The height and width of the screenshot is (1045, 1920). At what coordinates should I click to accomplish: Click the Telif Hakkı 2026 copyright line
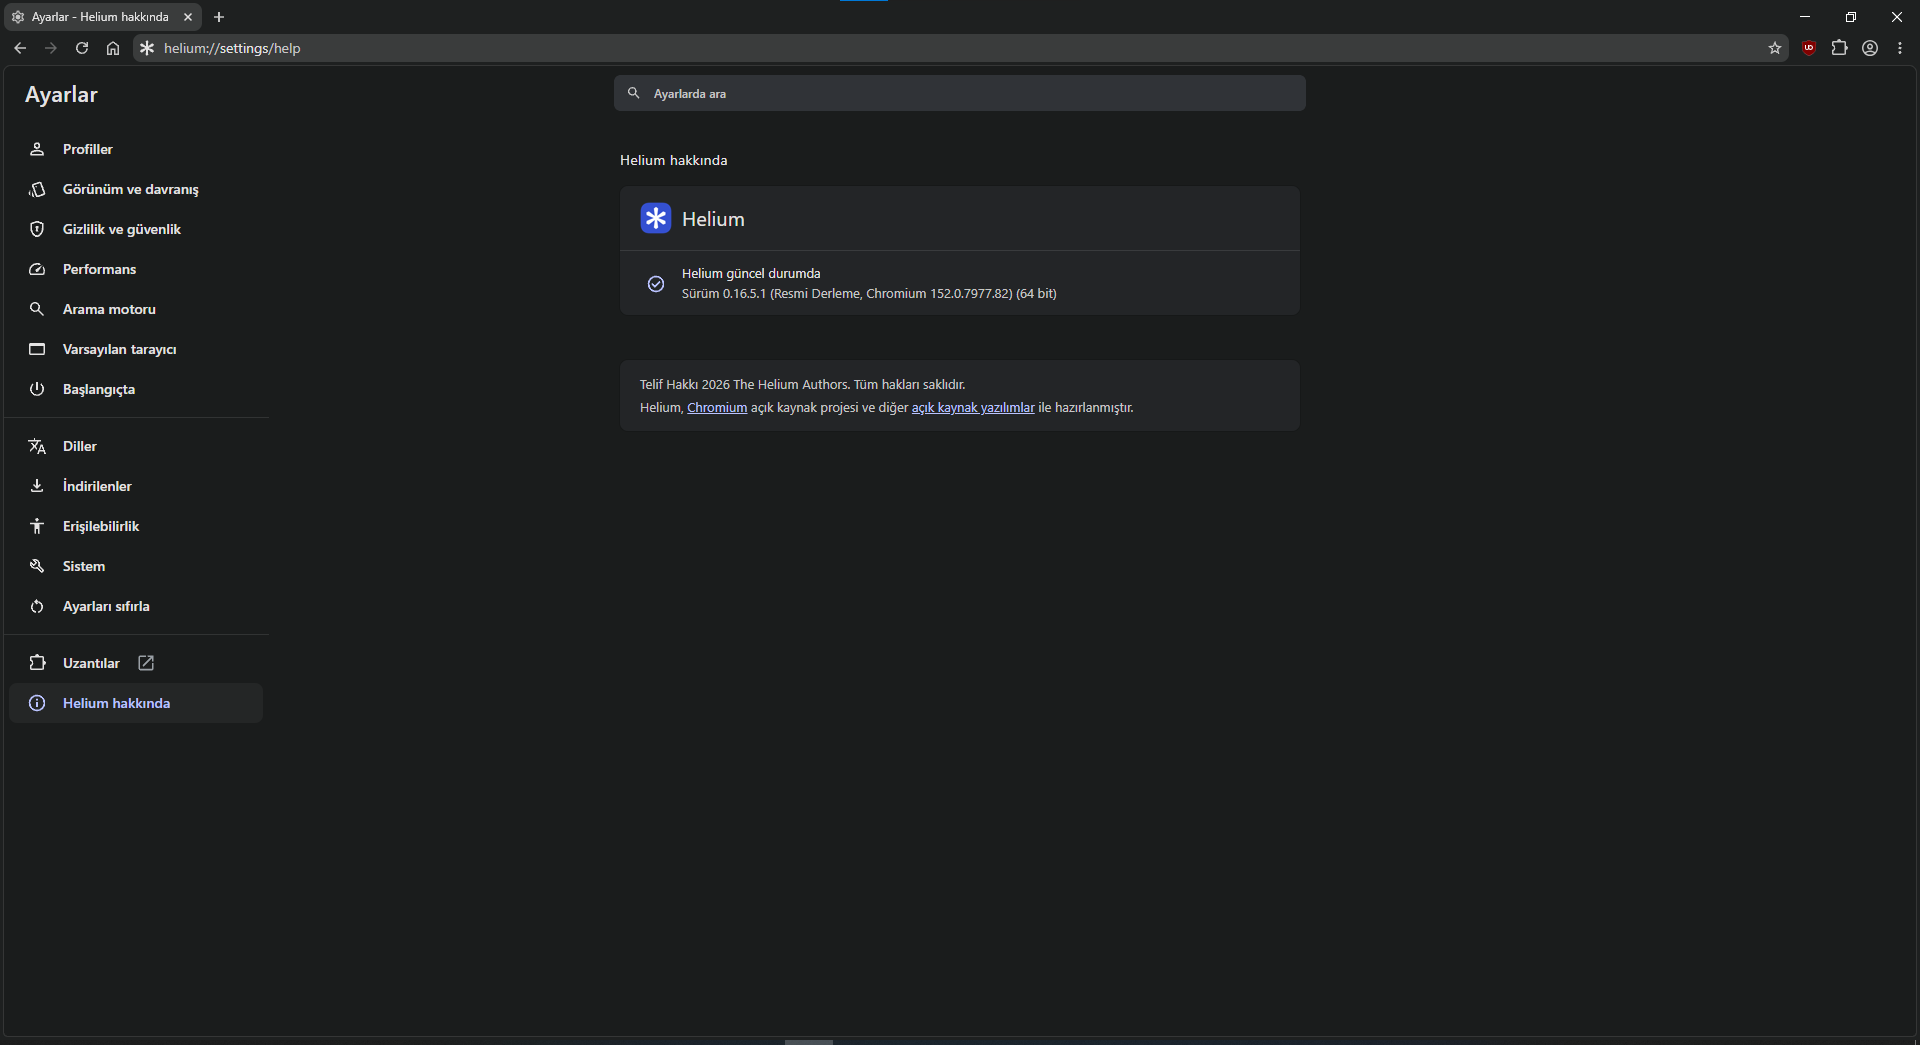(x=802, y=385)
